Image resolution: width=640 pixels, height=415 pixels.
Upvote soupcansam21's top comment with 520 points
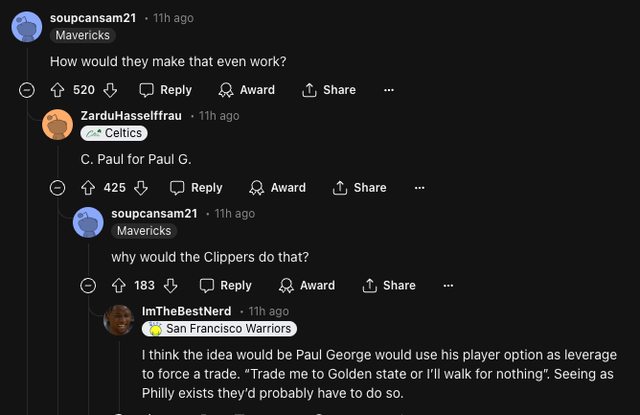[59, 90]
